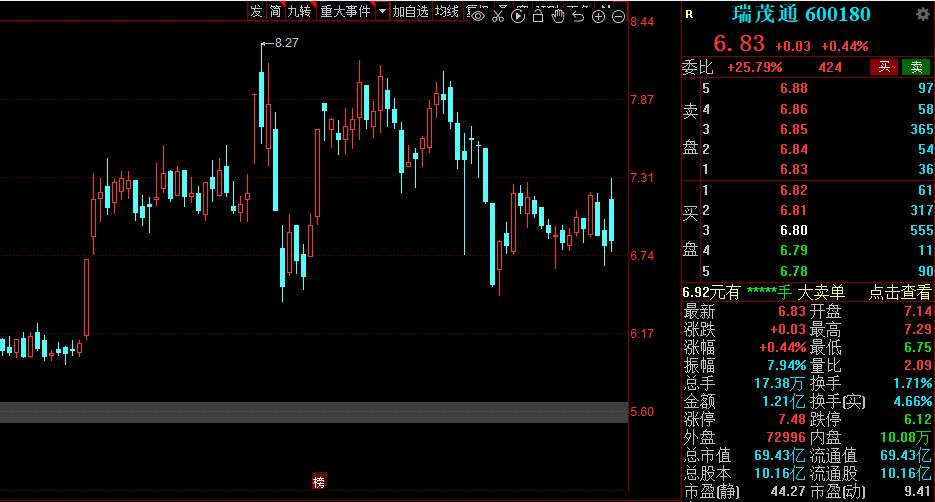Select sell level 1 price 6.83

pyautogui.click(x=794, y=169)
